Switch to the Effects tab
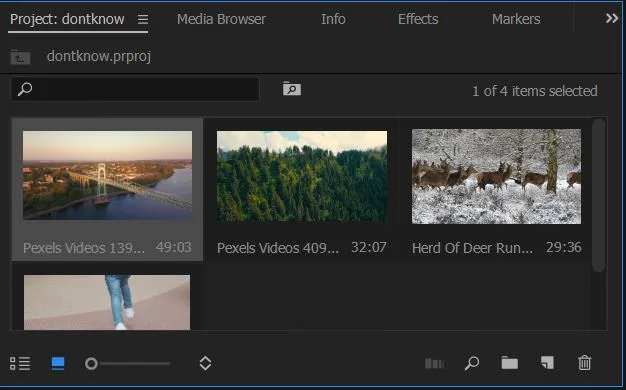Viewport: 626px width, 390px height. (418, 19)
